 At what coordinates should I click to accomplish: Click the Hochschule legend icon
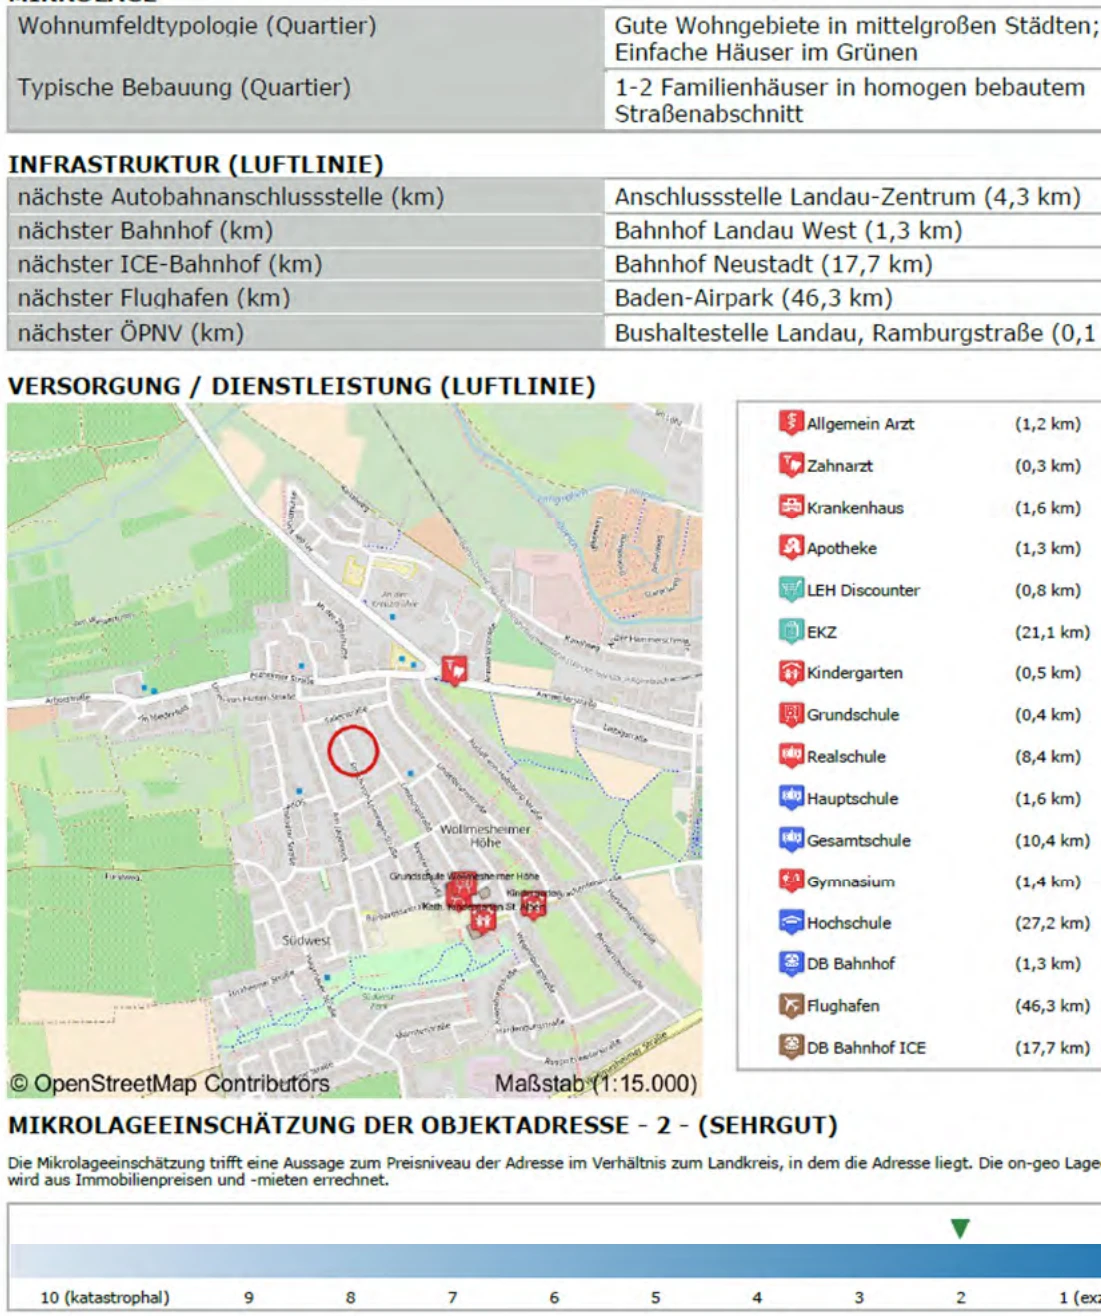791,923
